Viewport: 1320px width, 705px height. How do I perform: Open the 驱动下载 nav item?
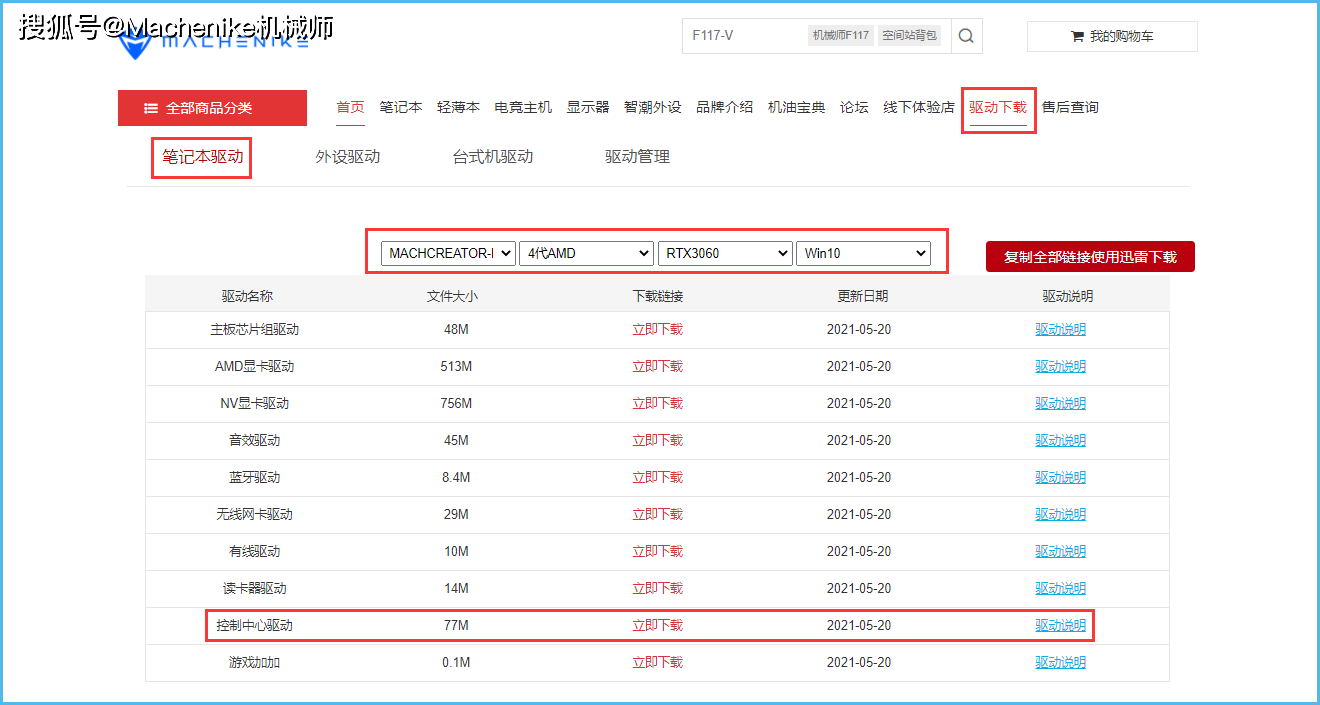point(998,107)
